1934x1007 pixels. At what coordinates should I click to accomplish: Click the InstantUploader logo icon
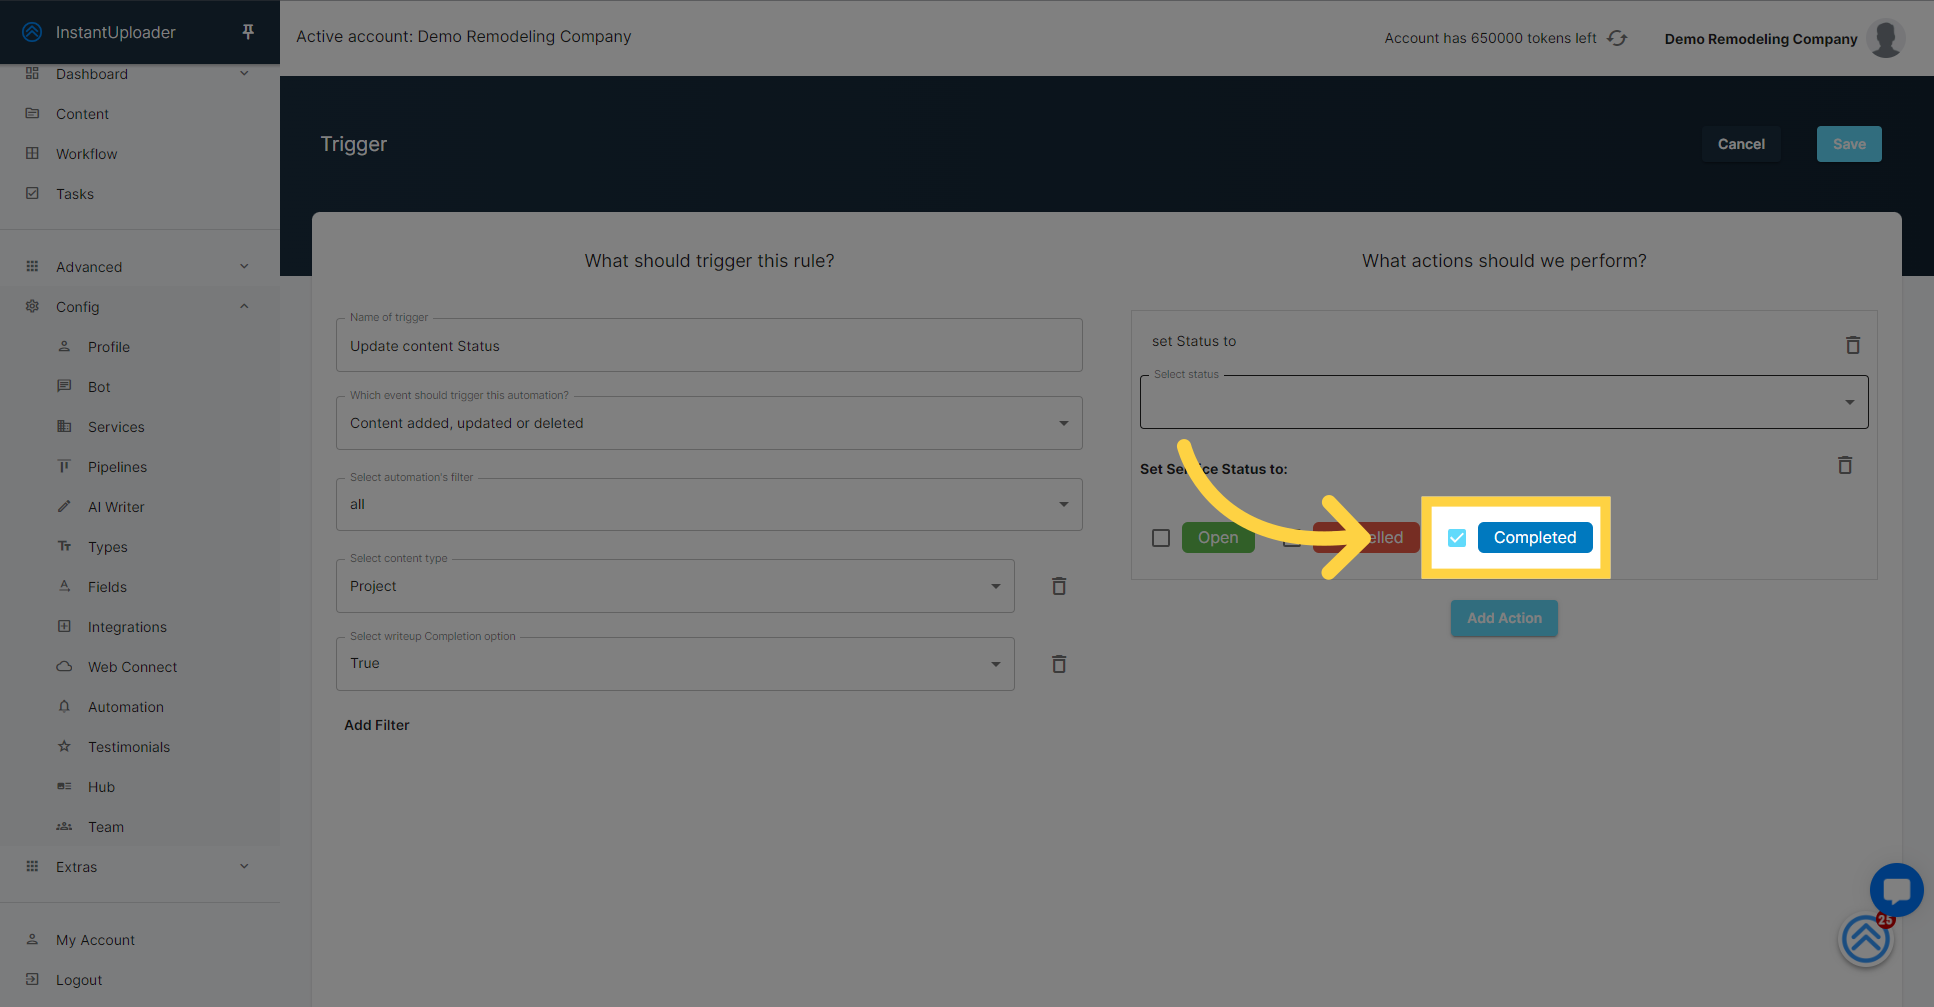[x=32, y=32]
